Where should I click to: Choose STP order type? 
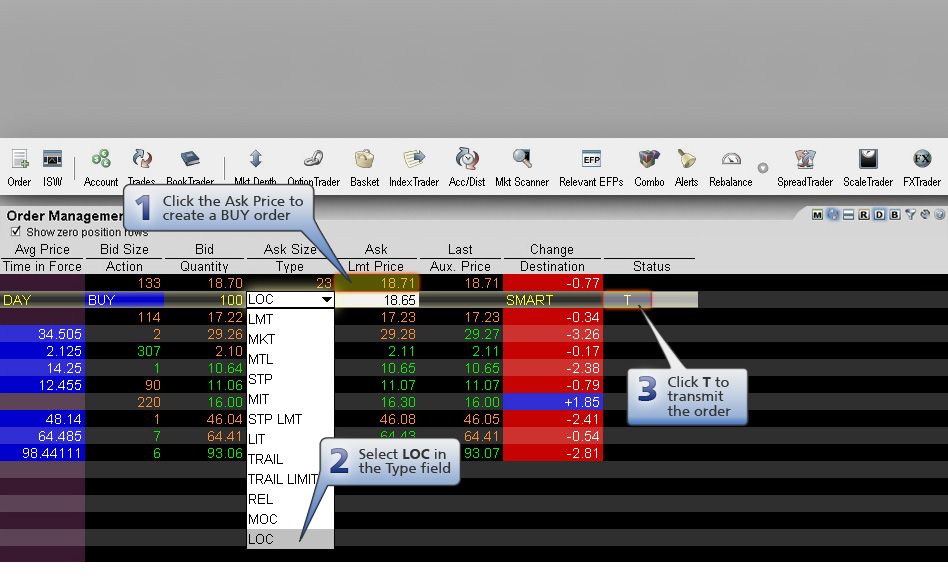click(x=290, y=379)
